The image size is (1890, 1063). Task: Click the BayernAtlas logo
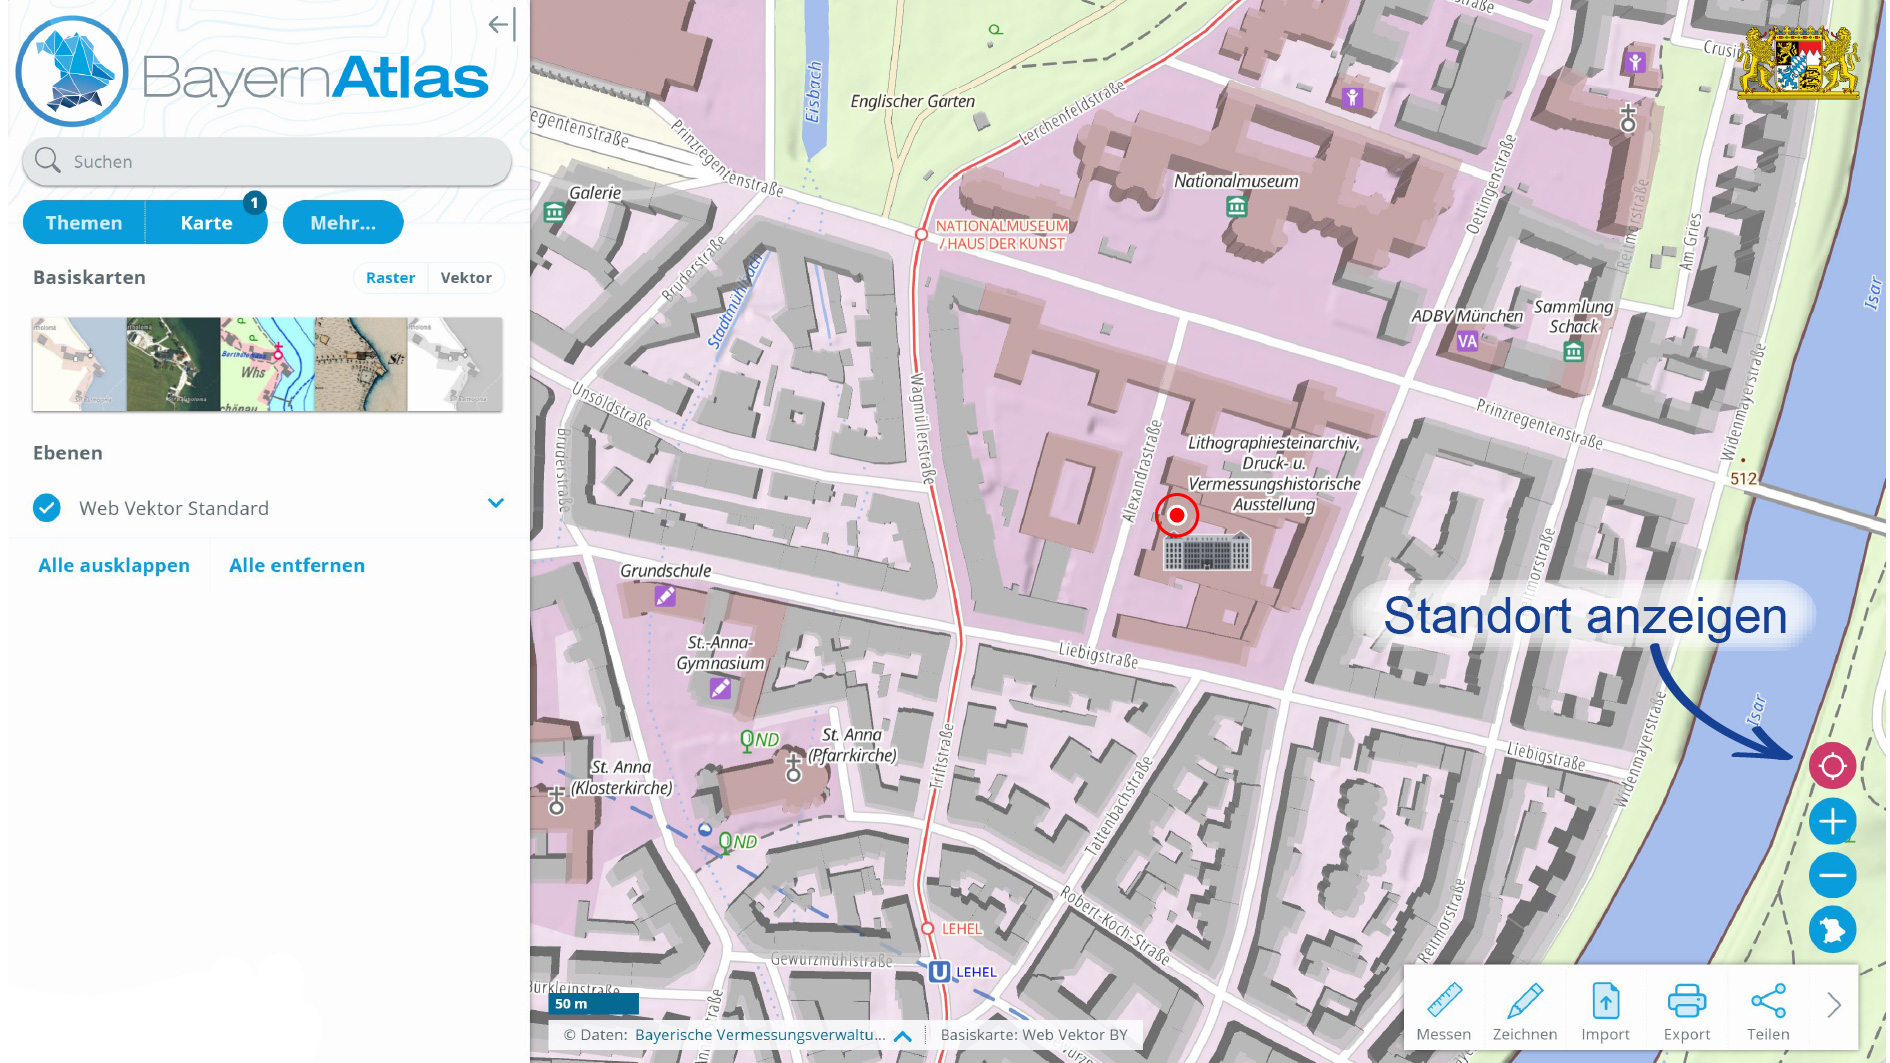coord(252,72)
